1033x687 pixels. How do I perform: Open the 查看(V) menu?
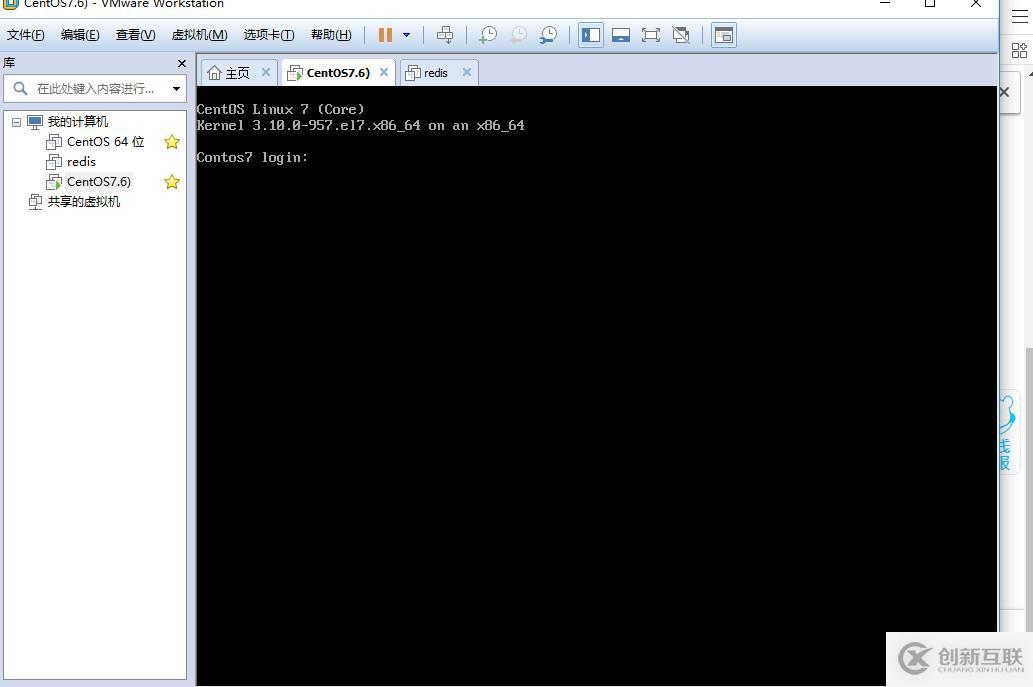coord(136,35)
